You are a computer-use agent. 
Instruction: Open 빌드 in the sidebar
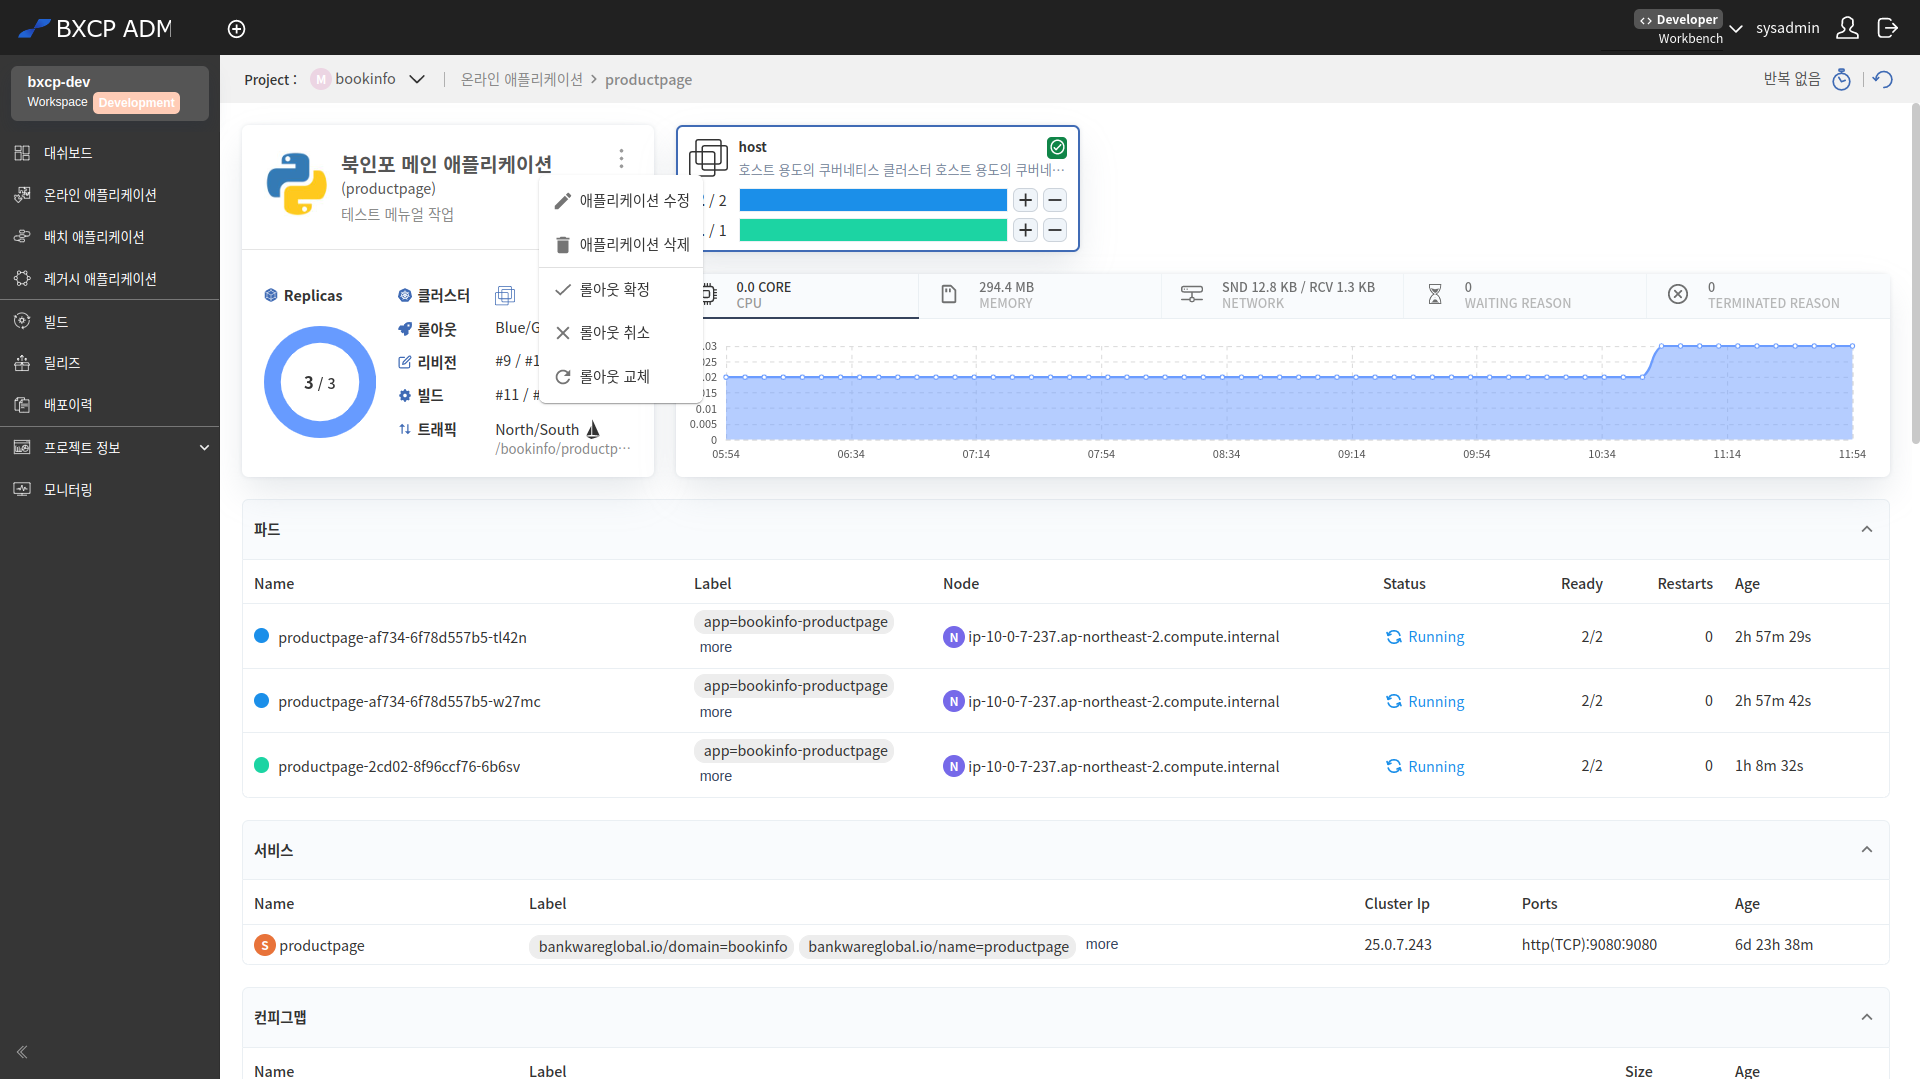click(x=110, y=321)
